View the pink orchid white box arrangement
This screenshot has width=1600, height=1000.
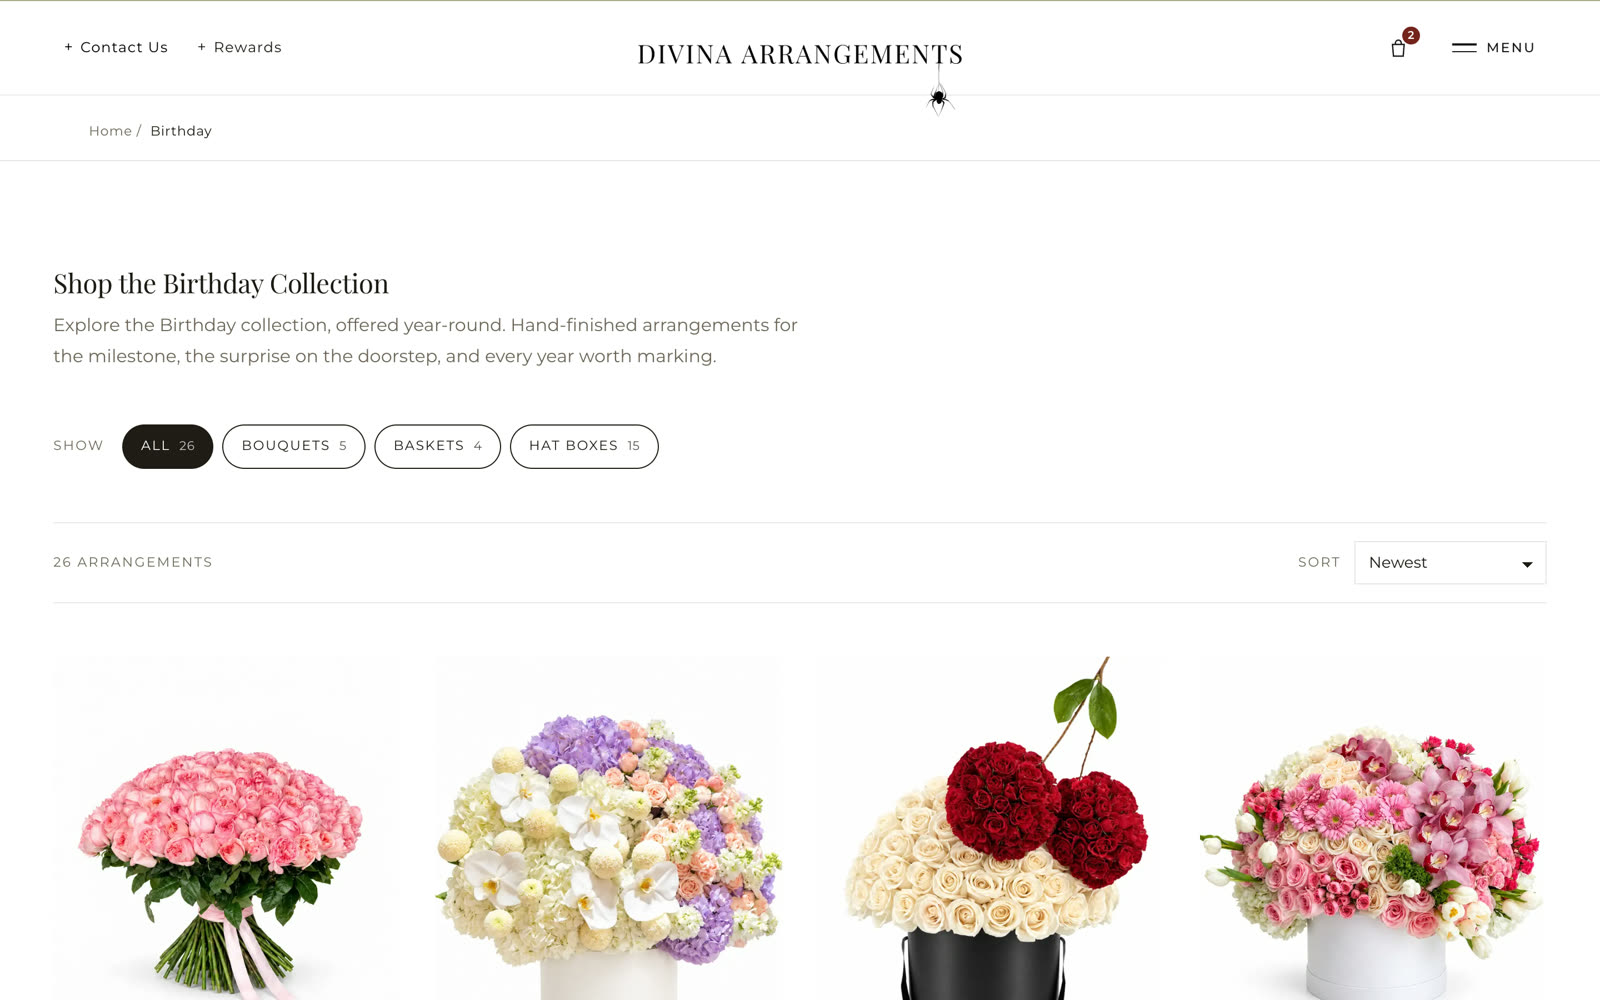pyautogui.click(x=1374, y=828)
